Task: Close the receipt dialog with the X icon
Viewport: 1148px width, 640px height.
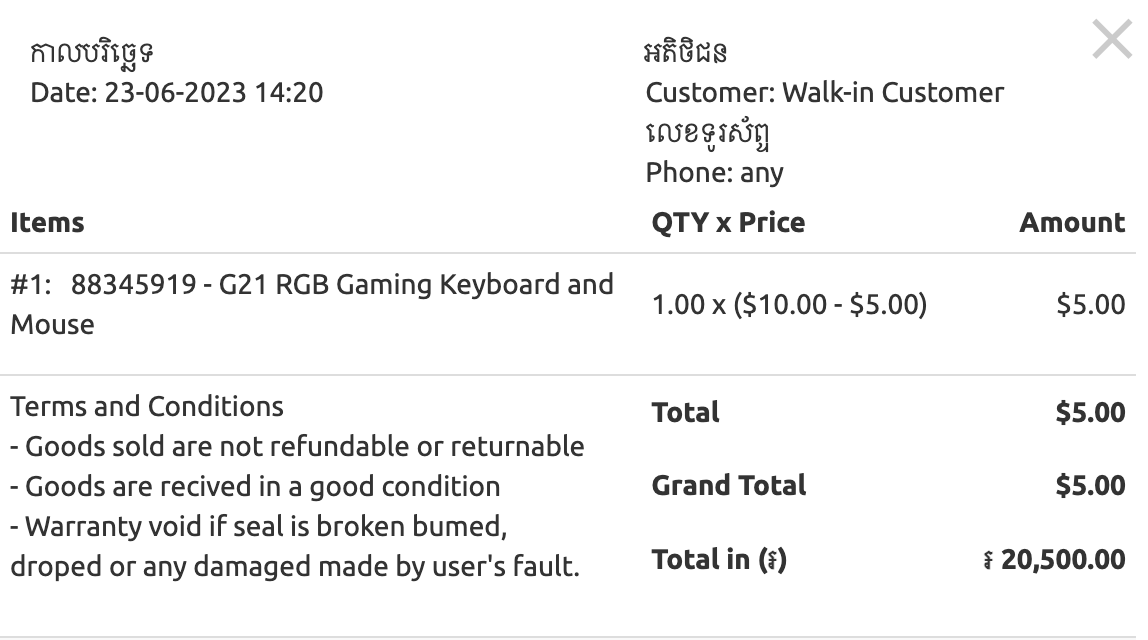Action: coord(1111,39)
